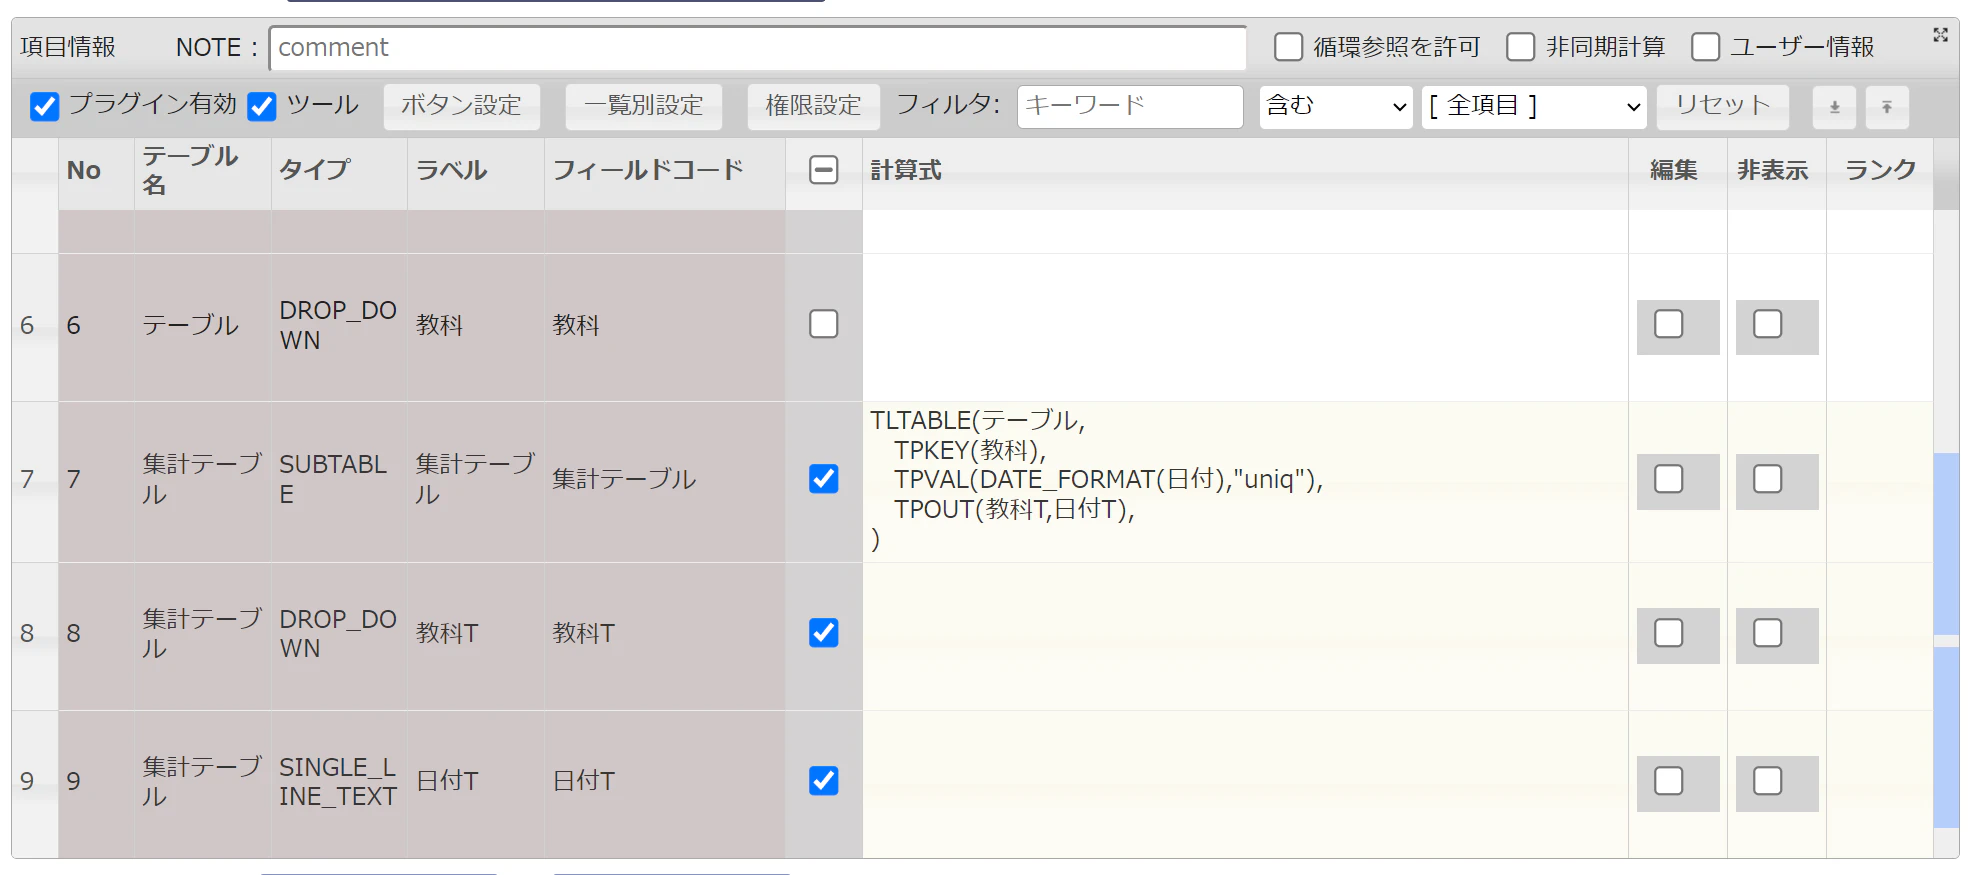Uncheck the formula checkbox for row 8 教科T
The image size is (1983, 875).
pos(824,633)
